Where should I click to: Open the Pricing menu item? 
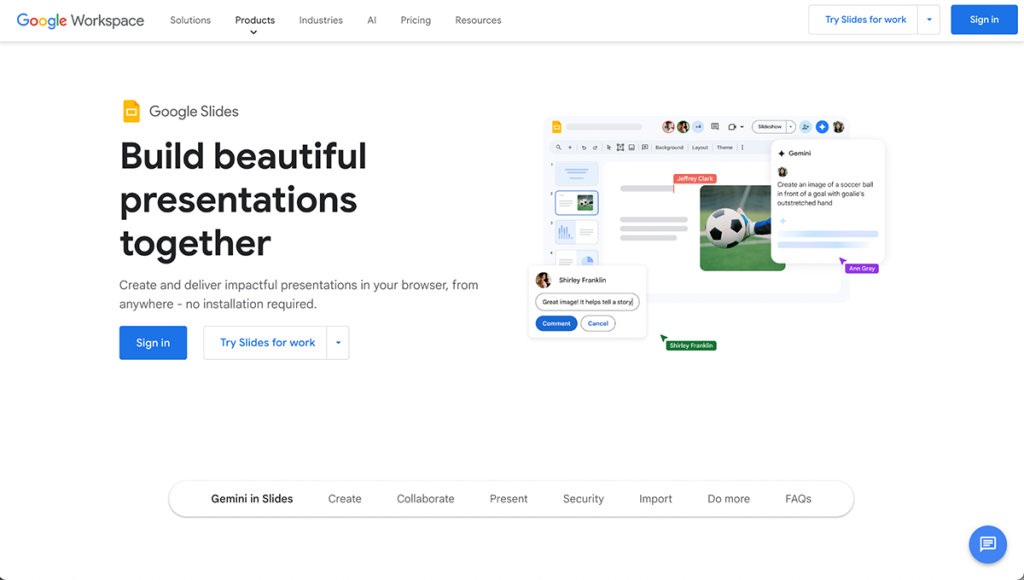click(415, 20)
